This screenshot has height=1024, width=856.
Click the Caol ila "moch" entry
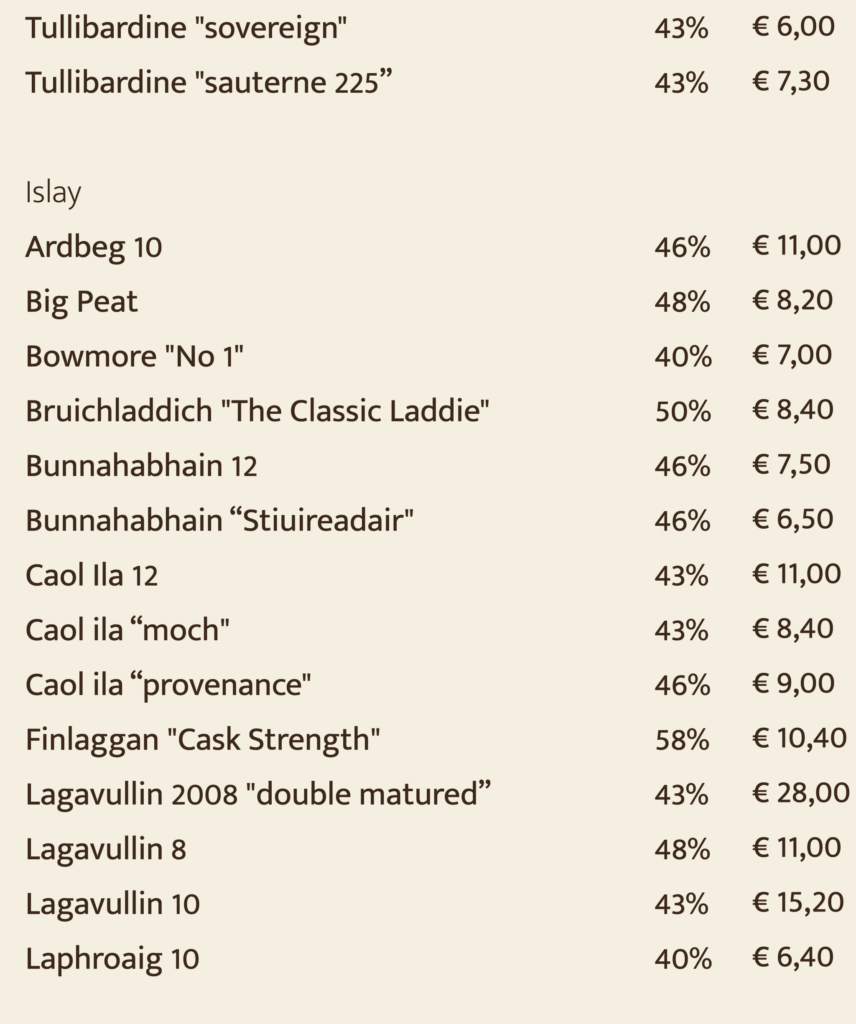[x=127, y=630]
